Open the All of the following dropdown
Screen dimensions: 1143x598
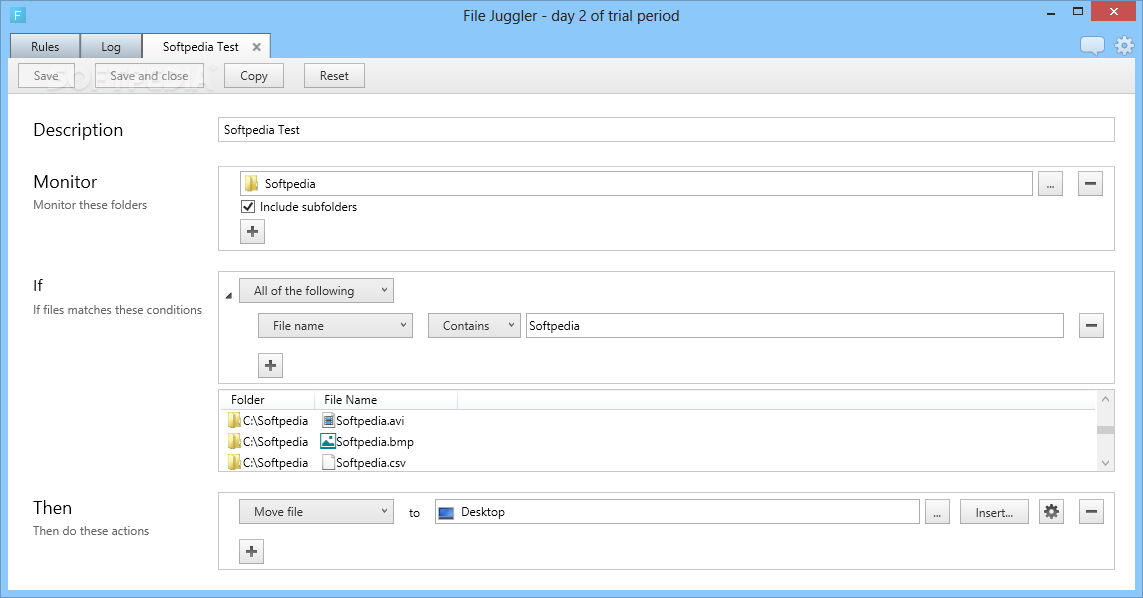pyautogui.click(x=316, y=290)
